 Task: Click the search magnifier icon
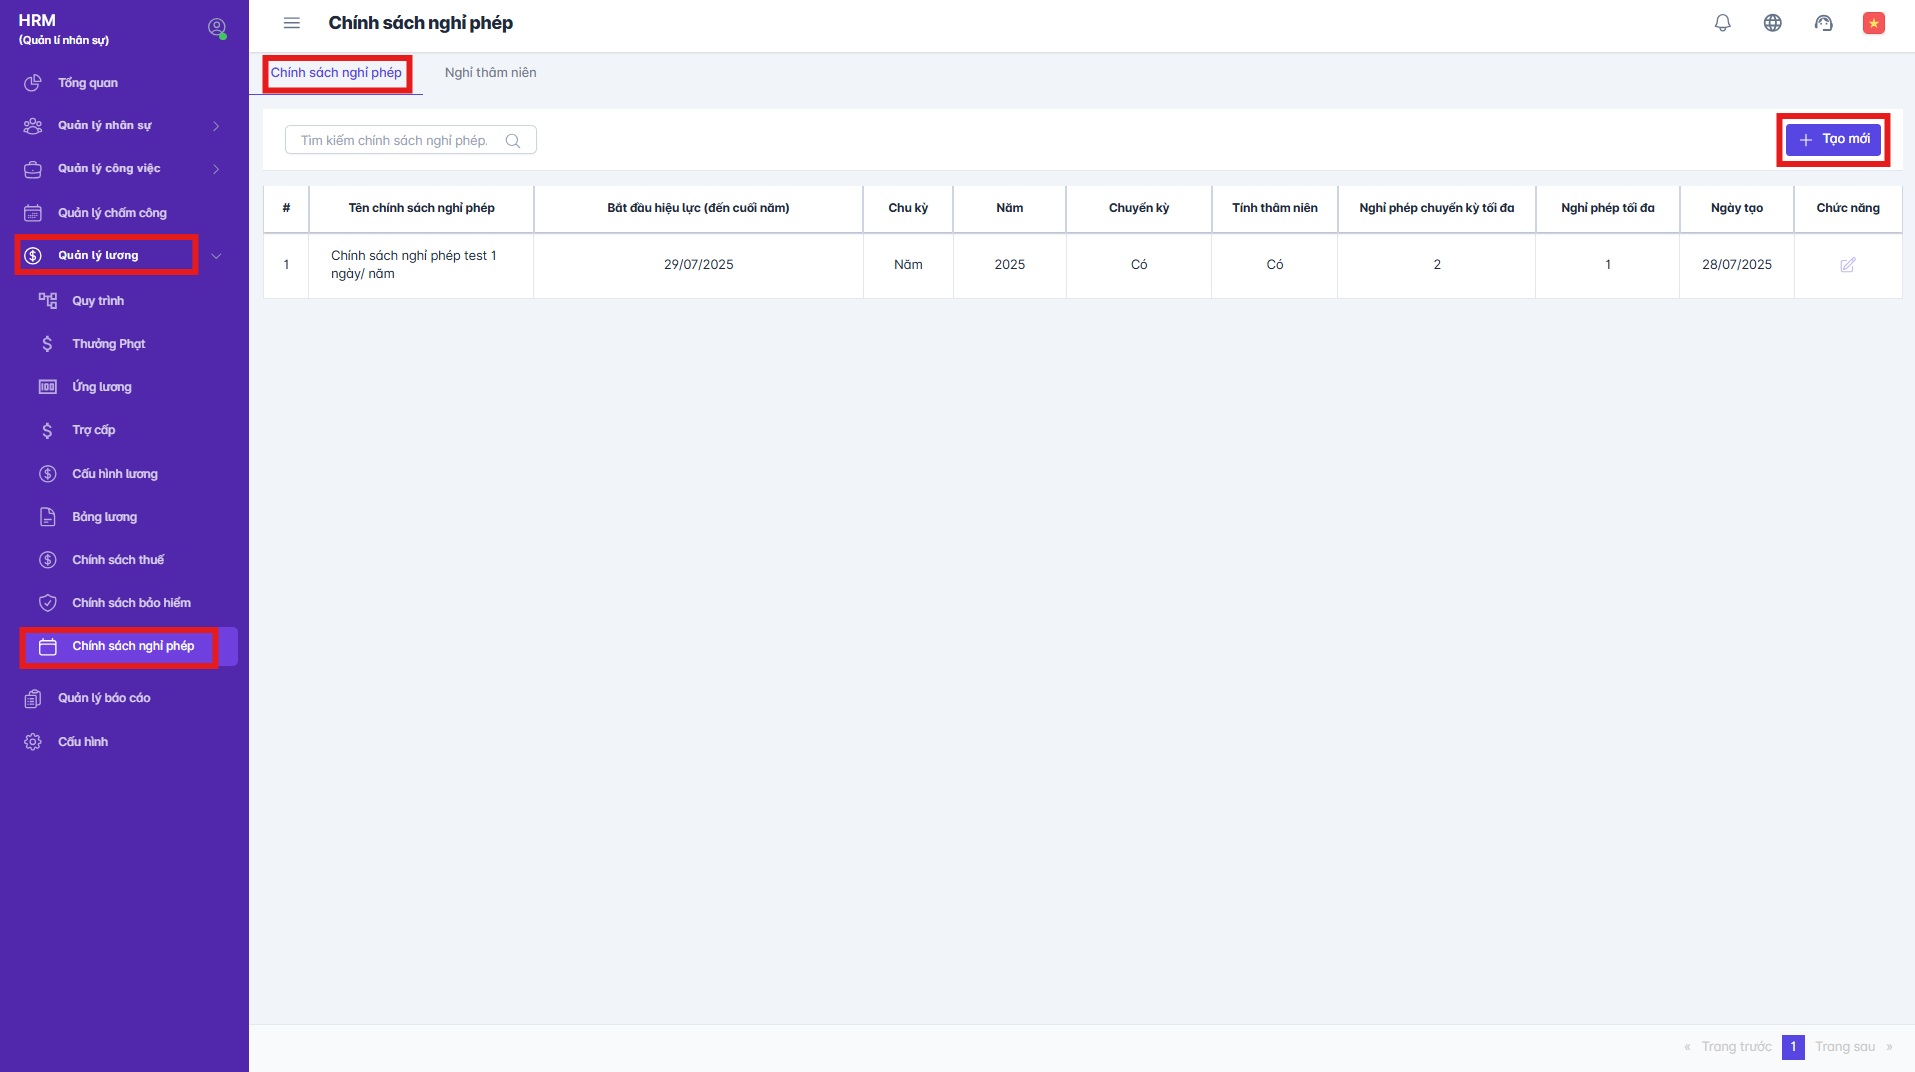click(513, 141)
